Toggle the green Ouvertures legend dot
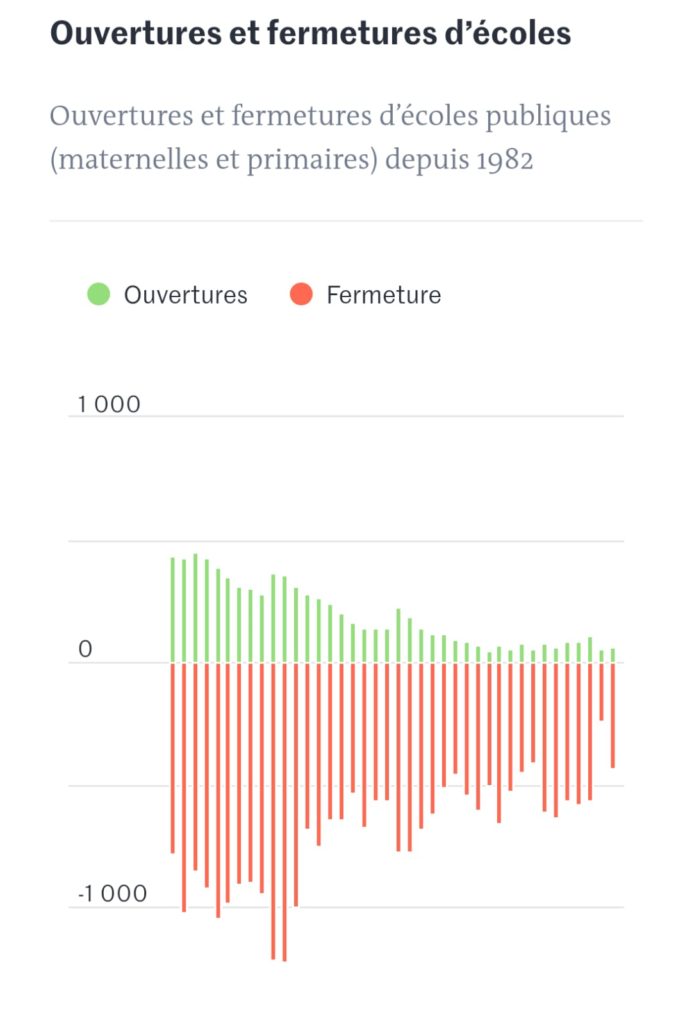Image resolution: width=683 pixels, height=1024 pixels. [99, 295]
